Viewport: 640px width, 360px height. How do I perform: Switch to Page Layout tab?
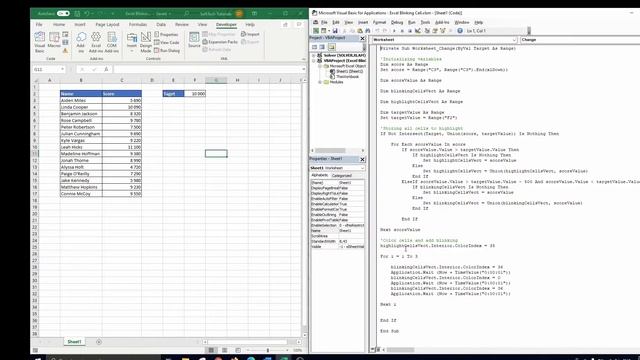pyautogui.click(x=107, y=24)
